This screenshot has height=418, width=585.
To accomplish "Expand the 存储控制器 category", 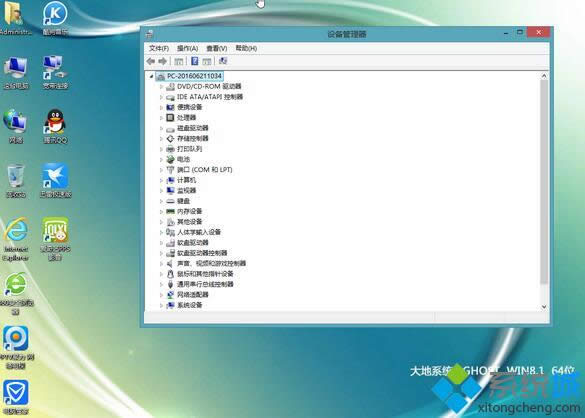I will pos(161,139).
